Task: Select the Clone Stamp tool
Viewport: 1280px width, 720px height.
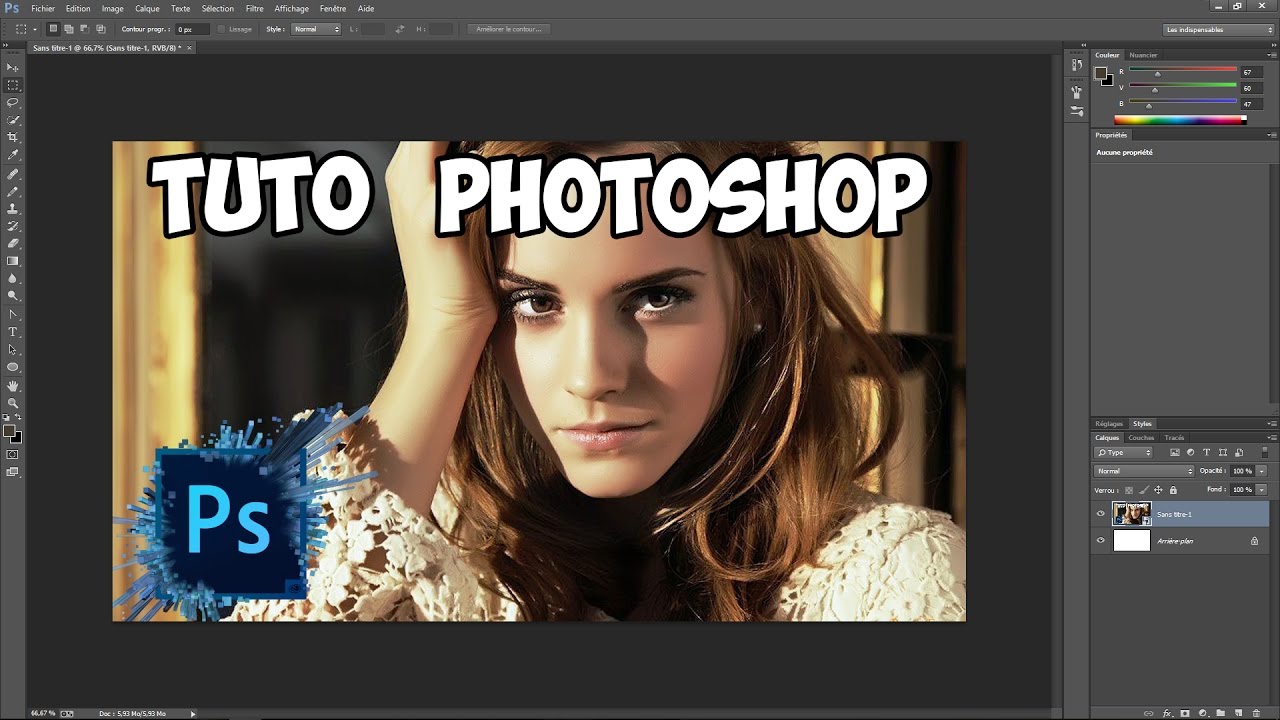Action: tap(13, 209)
